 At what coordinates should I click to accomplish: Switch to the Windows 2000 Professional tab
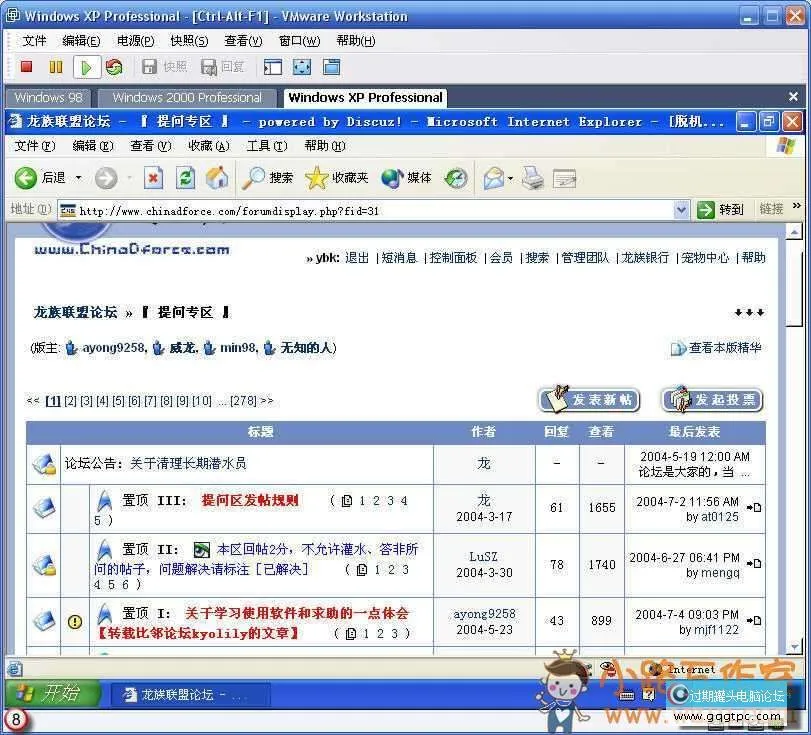point(186,98)
